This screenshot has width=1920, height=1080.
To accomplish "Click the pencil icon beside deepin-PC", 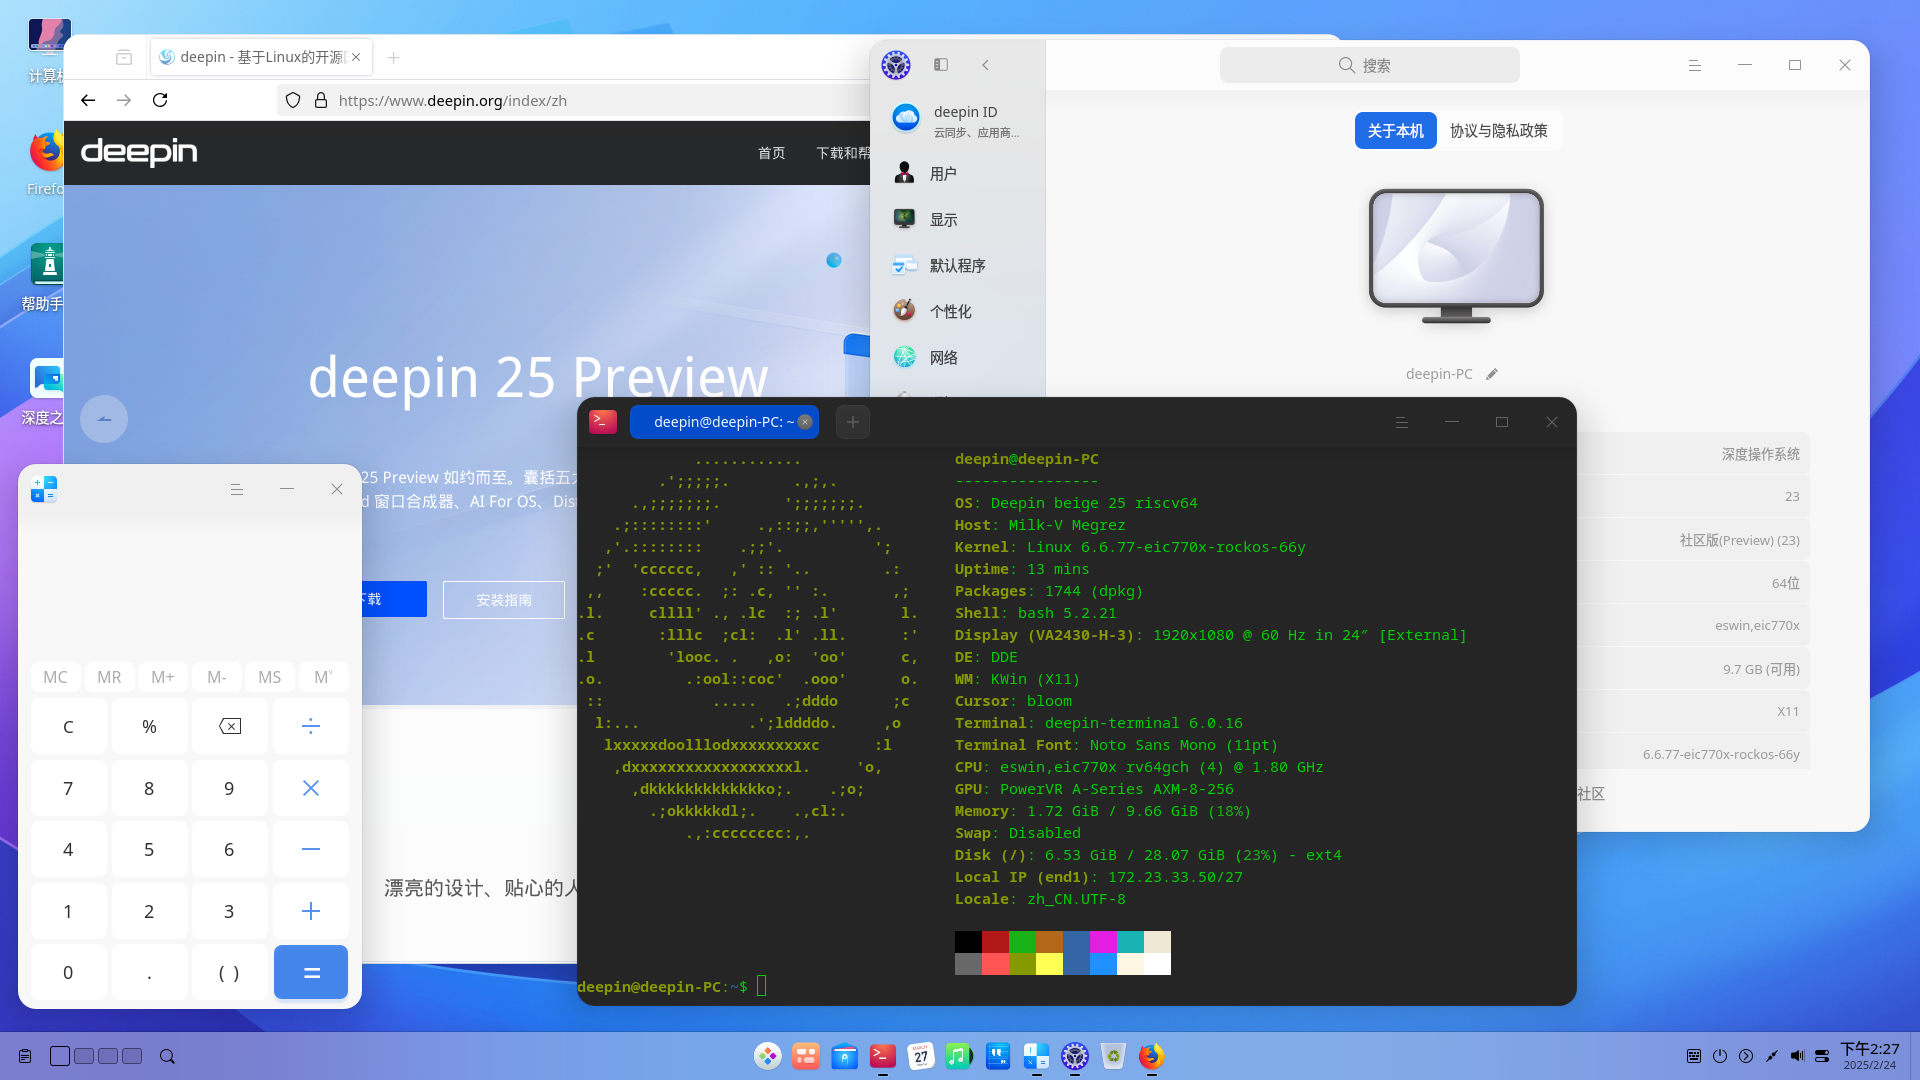I will [x=1492, y=374].
